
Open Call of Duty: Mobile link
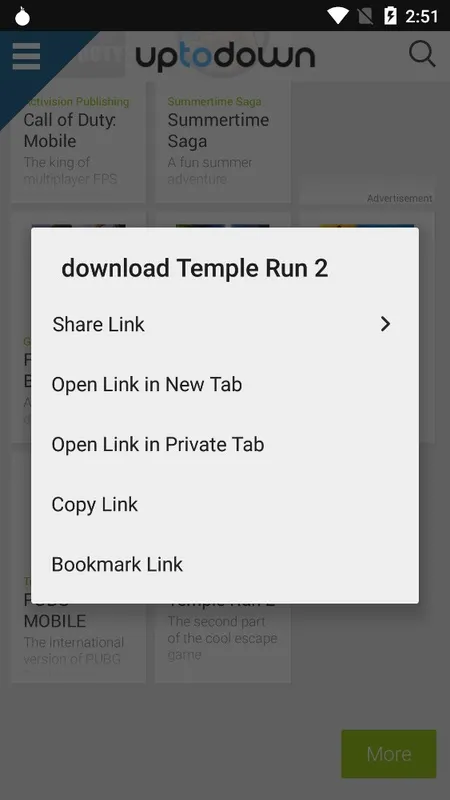[x=71, y=130]
